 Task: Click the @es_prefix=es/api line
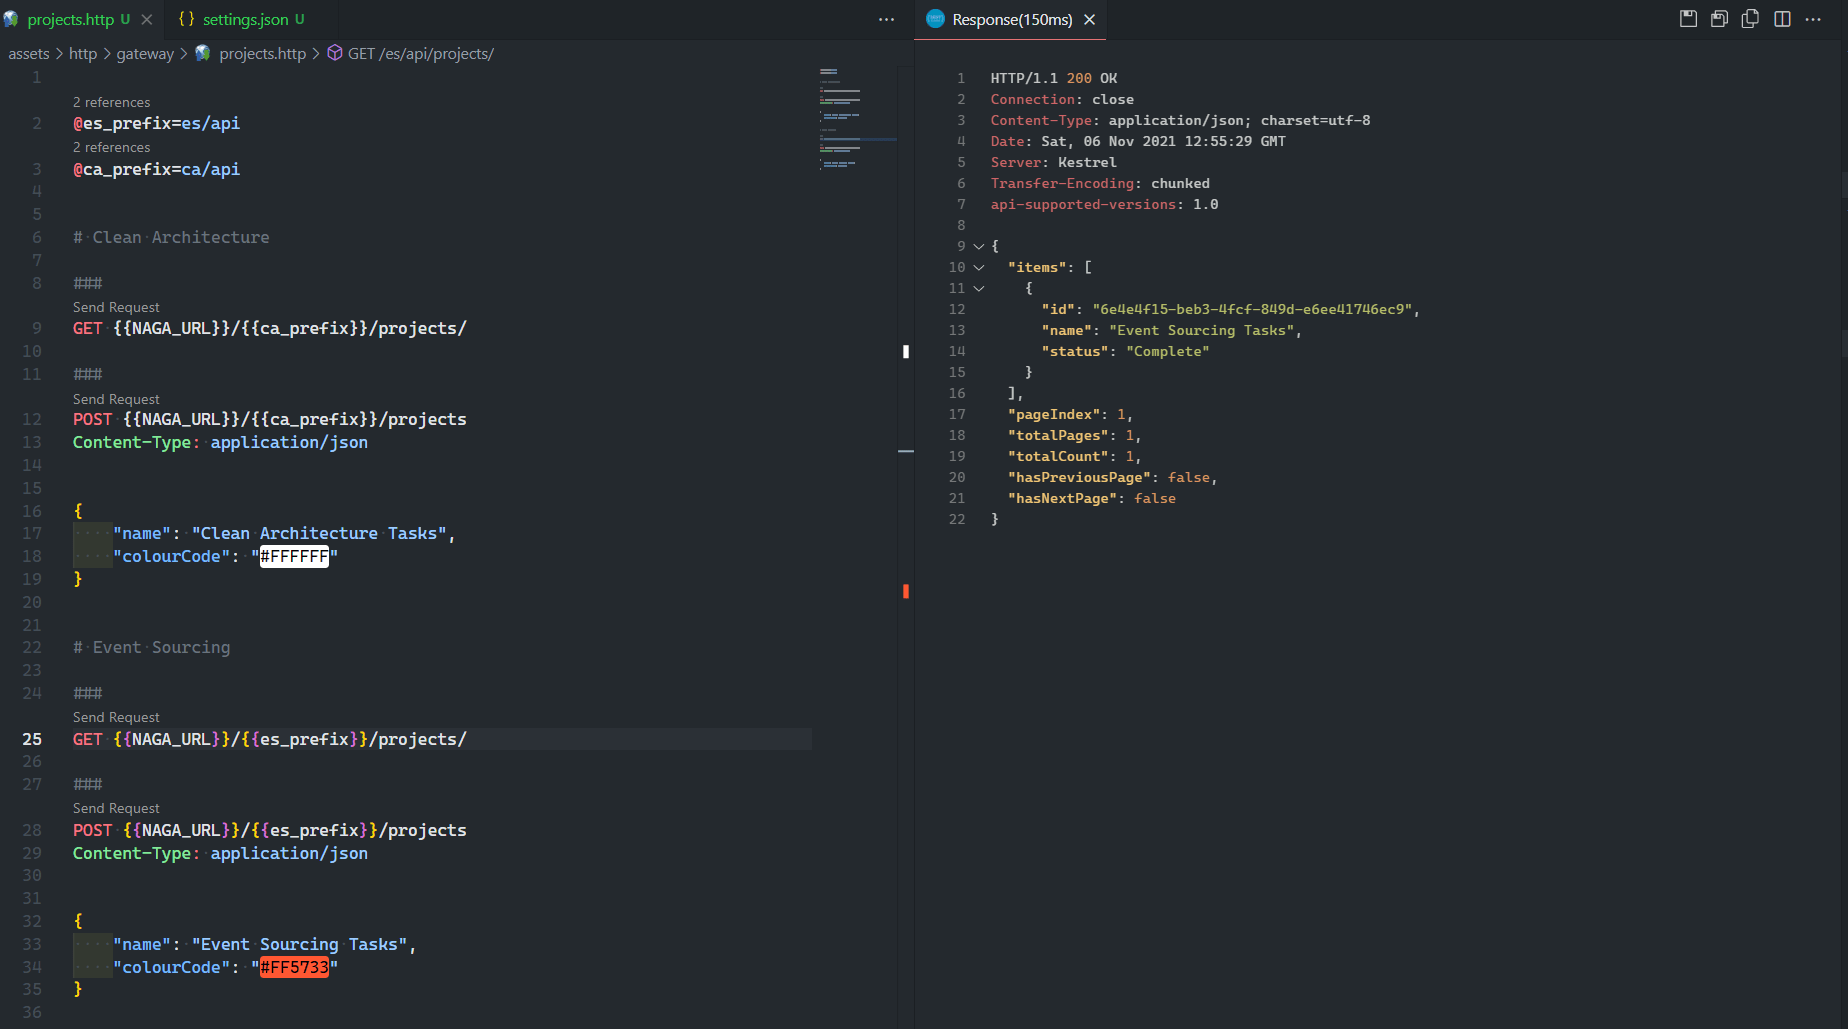click(156, 124)
